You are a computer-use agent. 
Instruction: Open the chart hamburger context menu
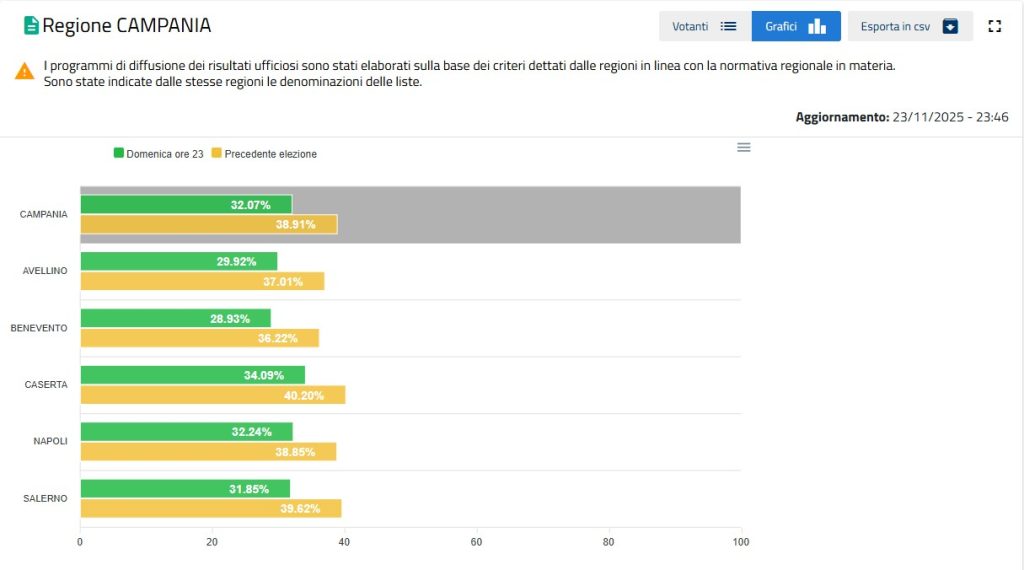coord(743,147)
